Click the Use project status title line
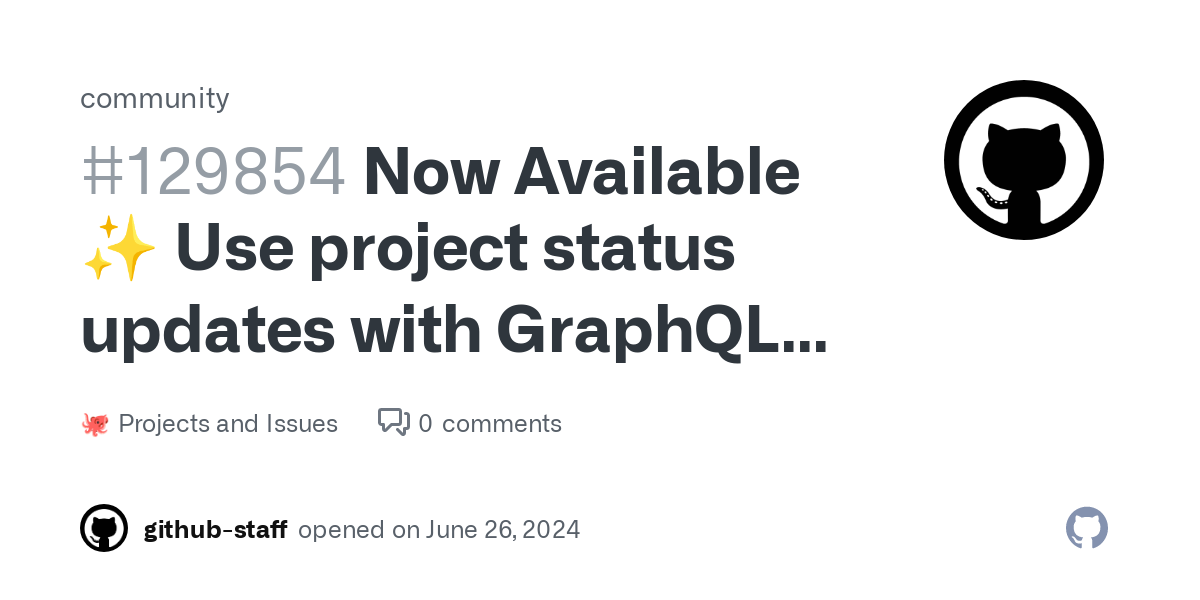This screenshot has width=1200, height=600. click(x=456, y=250)
